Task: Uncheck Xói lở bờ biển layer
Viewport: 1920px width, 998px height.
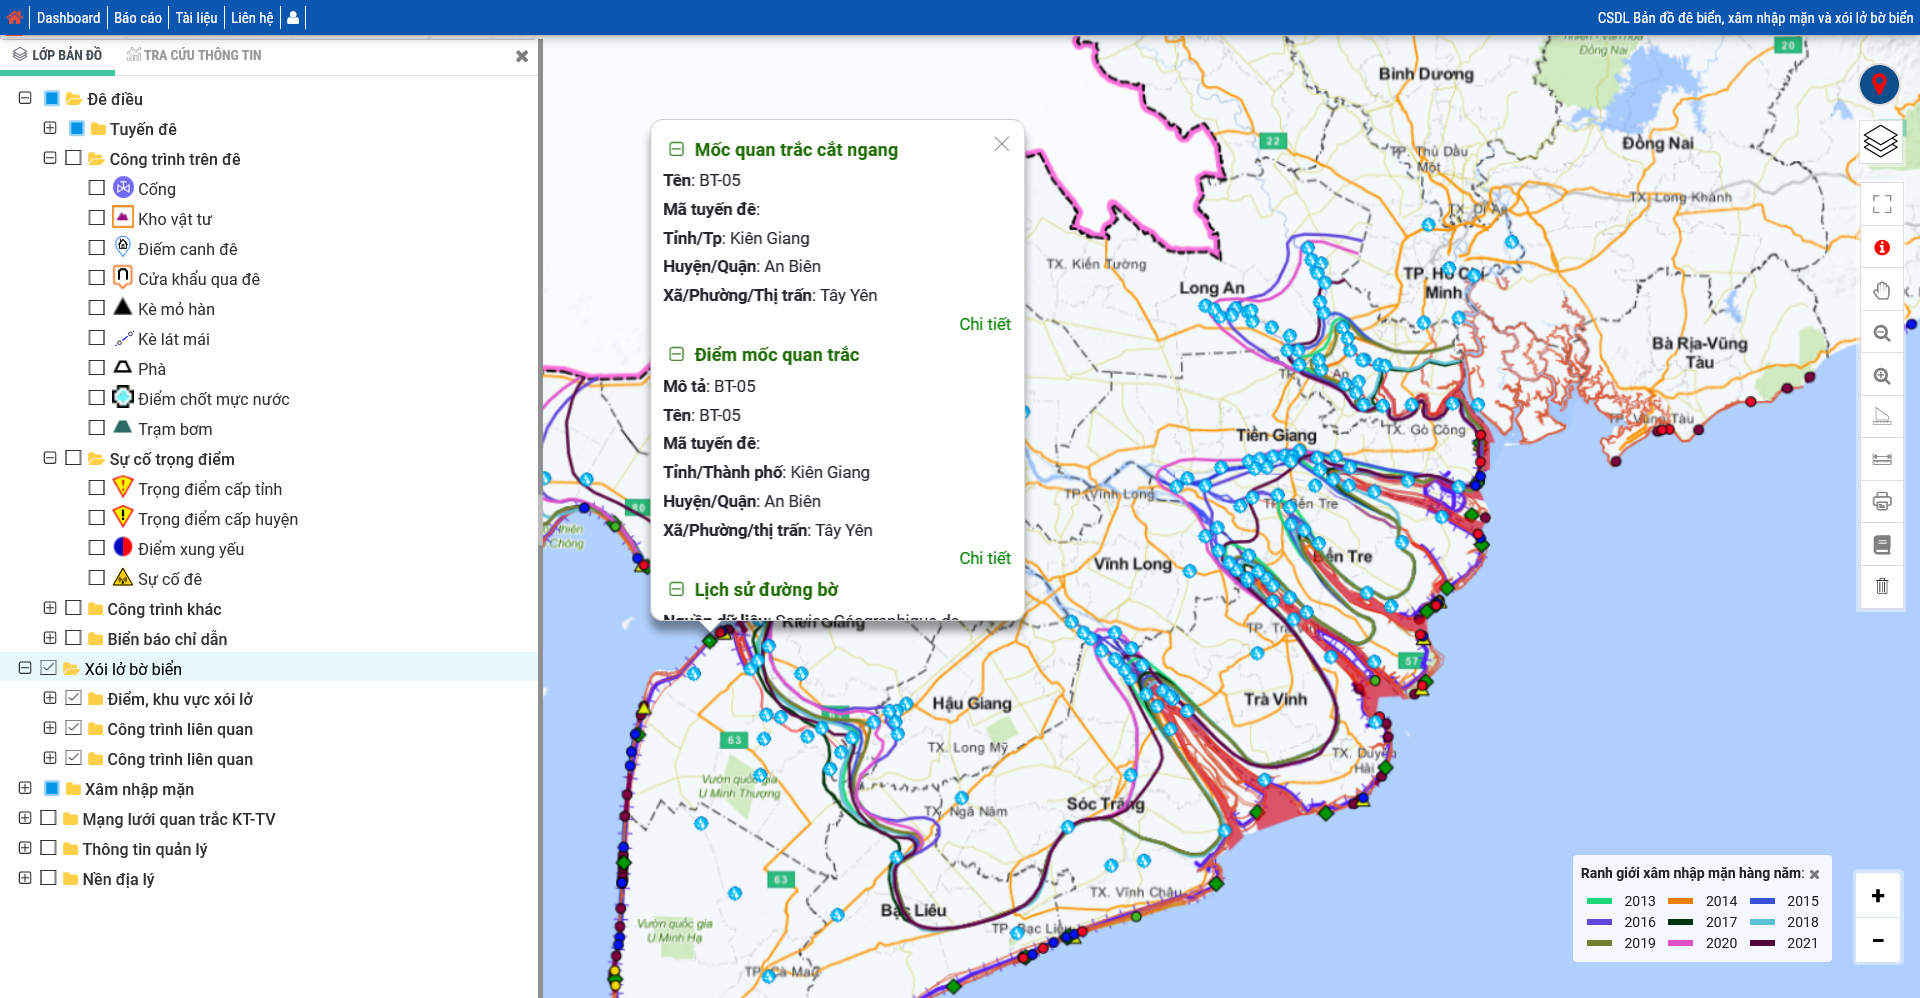Action: [x=49, y=668]
